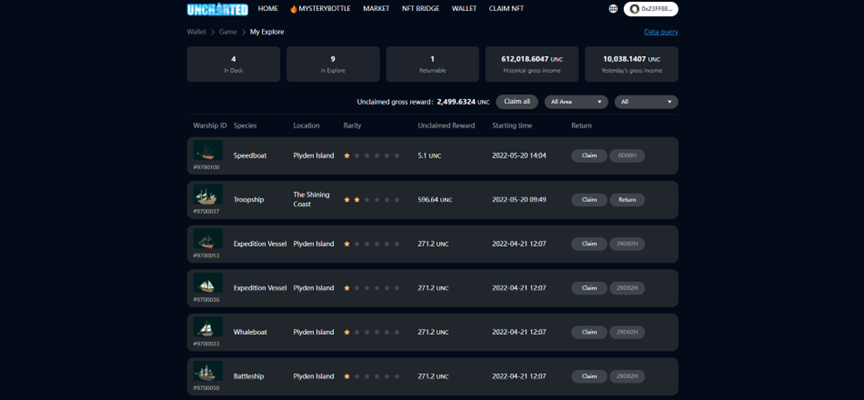Click the wallet avatar icon
Screen dimensions: 864x400
point(634,9)
